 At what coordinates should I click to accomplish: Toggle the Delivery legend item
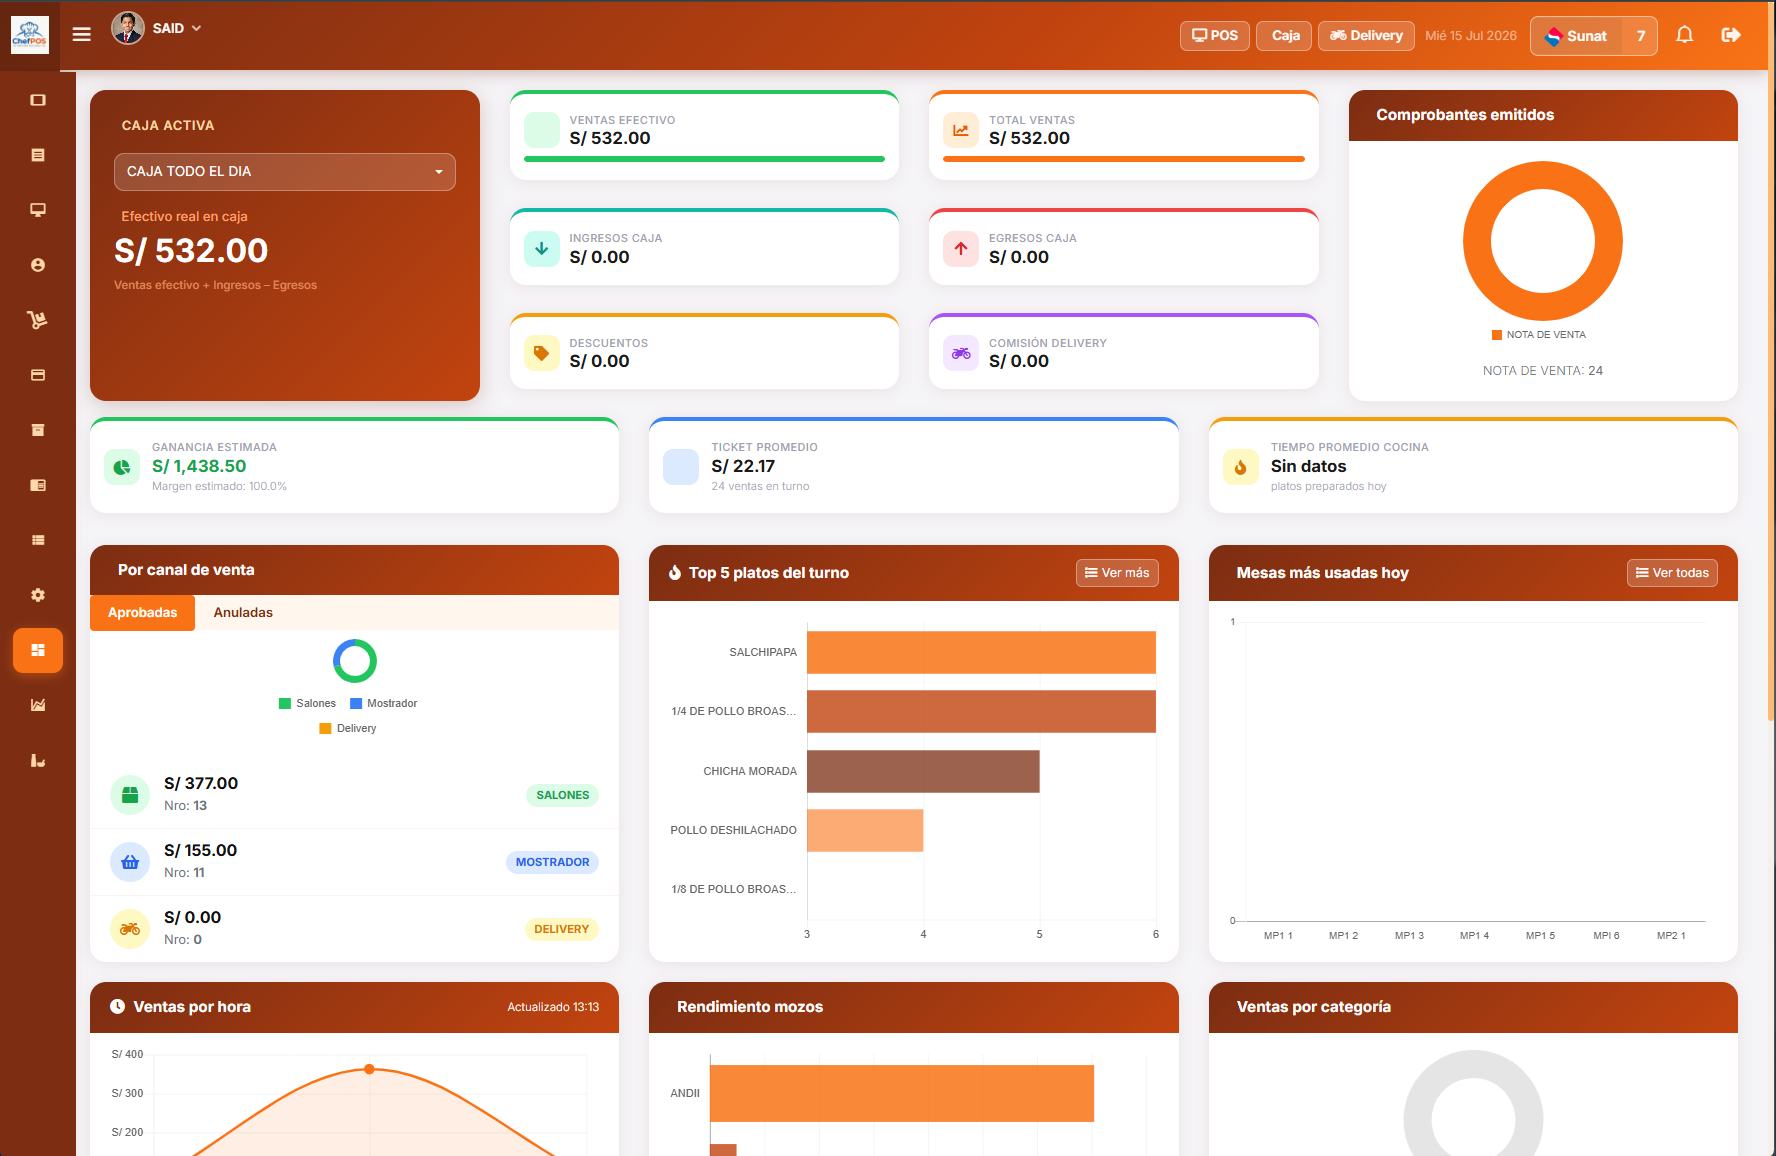click(348, 728)
